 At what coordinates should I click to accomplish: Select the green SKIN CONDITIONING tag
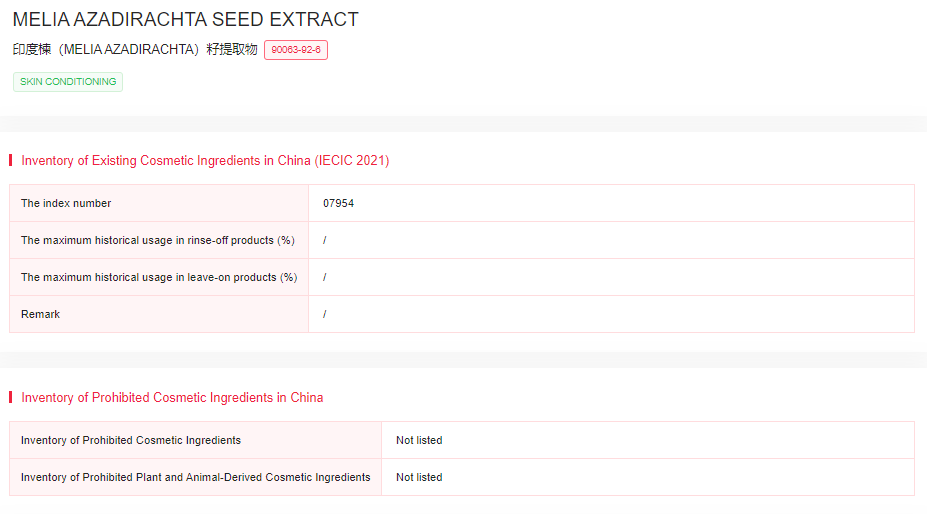[x=68, y=82]
